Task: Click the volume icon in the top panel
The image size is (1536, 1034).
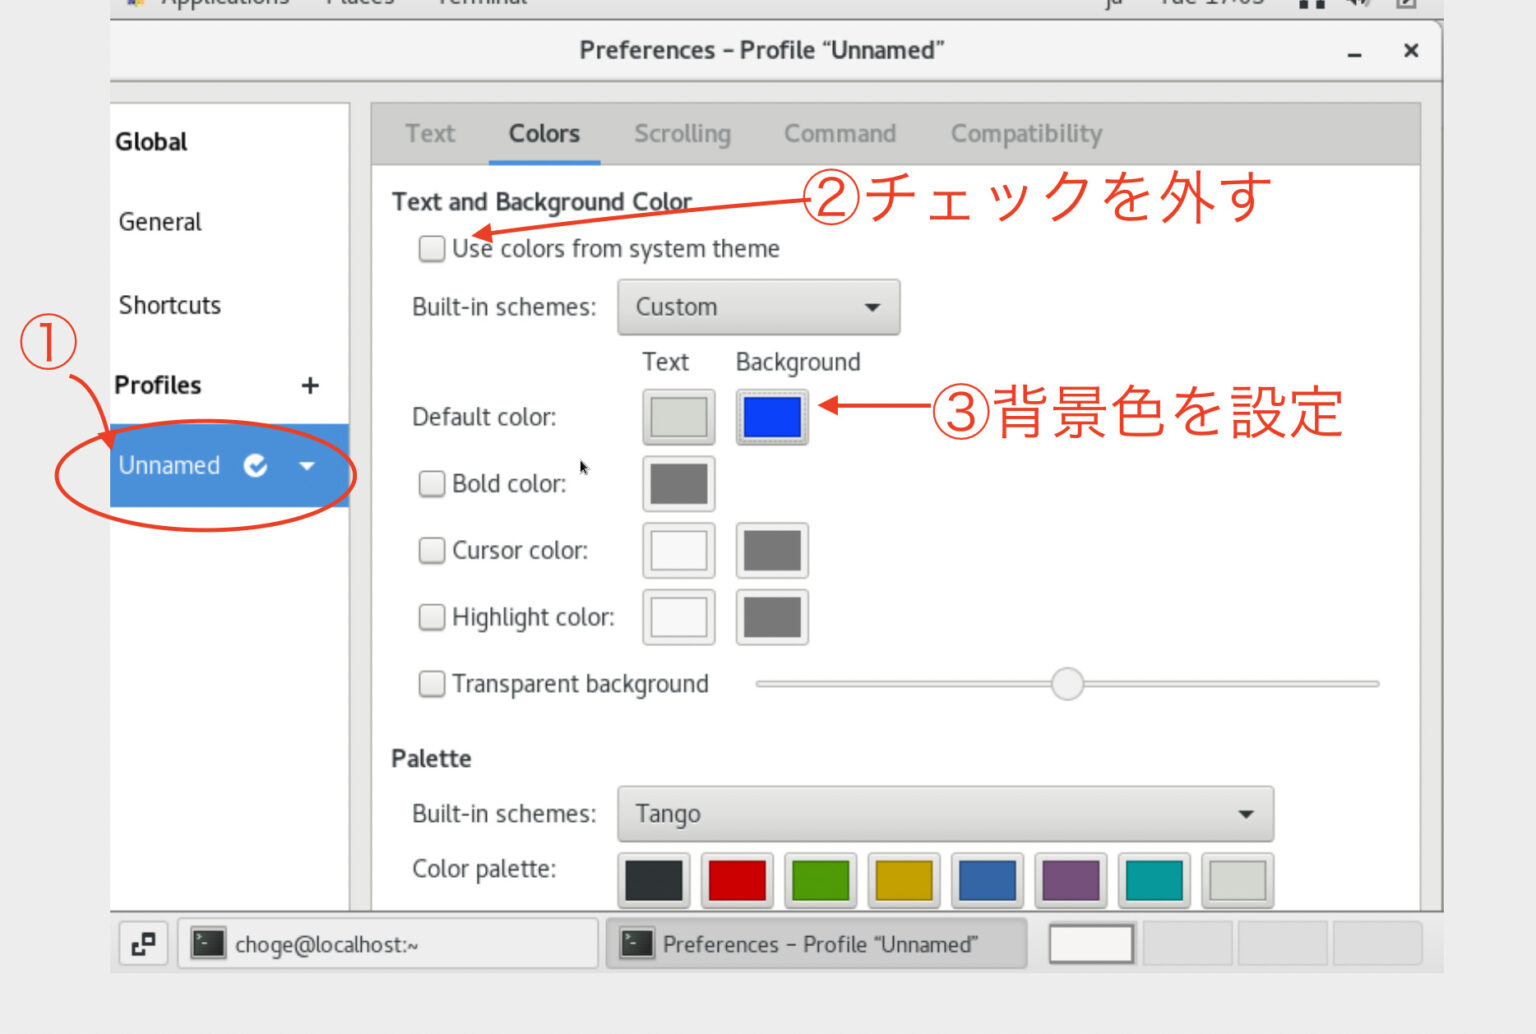Action: (x=1356, y=3)
